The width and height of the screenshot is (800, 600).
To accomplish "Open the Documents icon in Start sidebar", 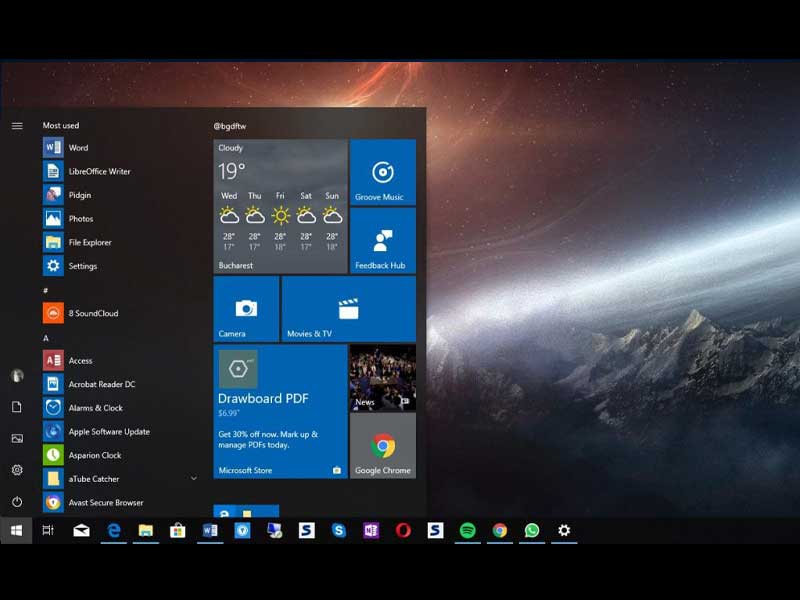I will (17, 407).
